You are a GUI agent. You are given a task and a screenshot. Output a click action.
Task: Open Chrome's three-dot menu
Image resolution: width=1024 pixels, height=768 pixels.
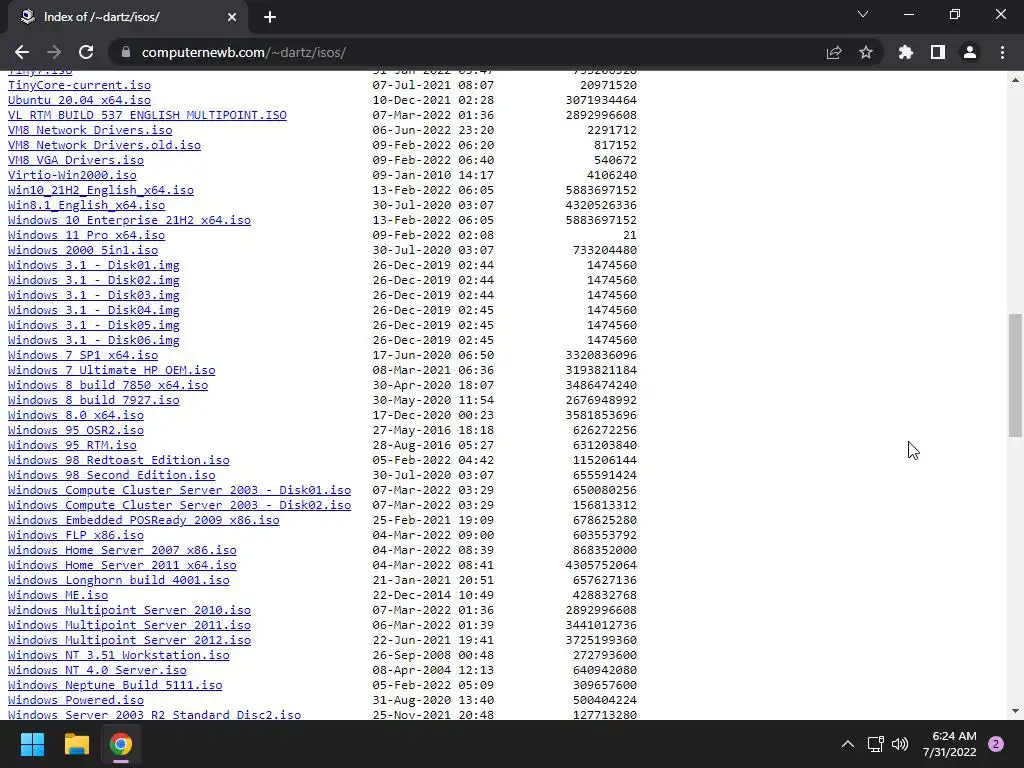pos(1002,52)
